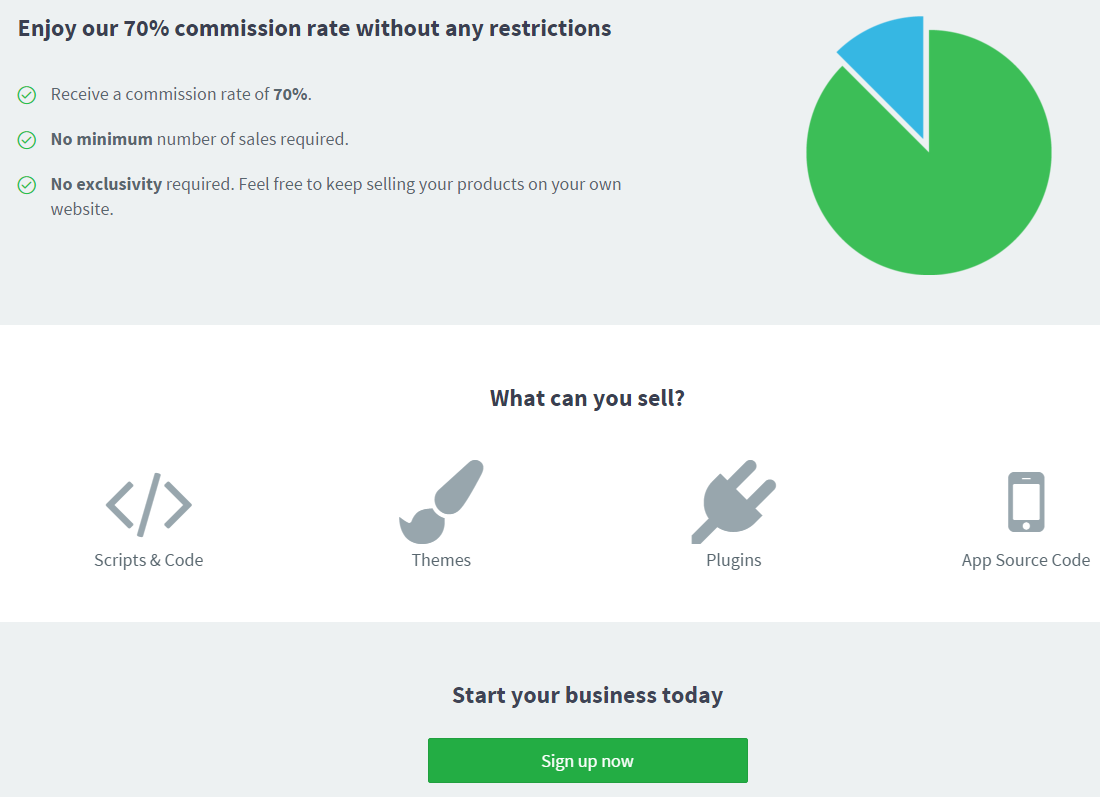
Task: Click the checkmark next to No exclusivity
Action: point(27,185)
